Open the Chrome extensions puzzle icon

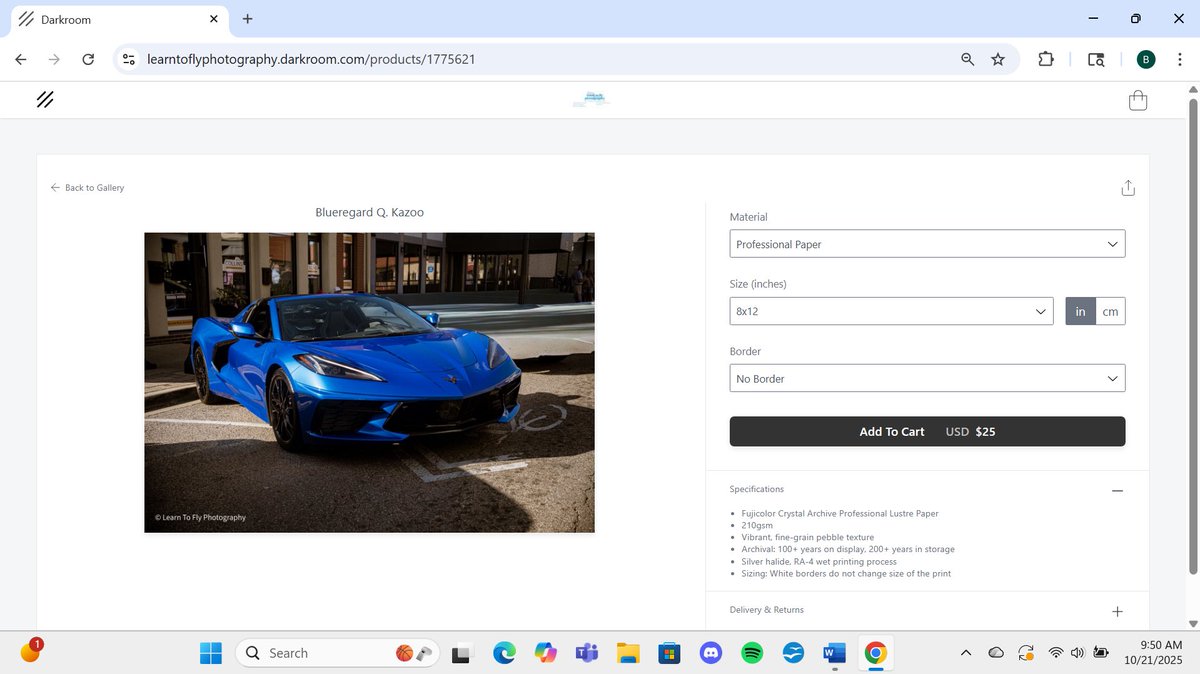click(x=1046, y=59)
